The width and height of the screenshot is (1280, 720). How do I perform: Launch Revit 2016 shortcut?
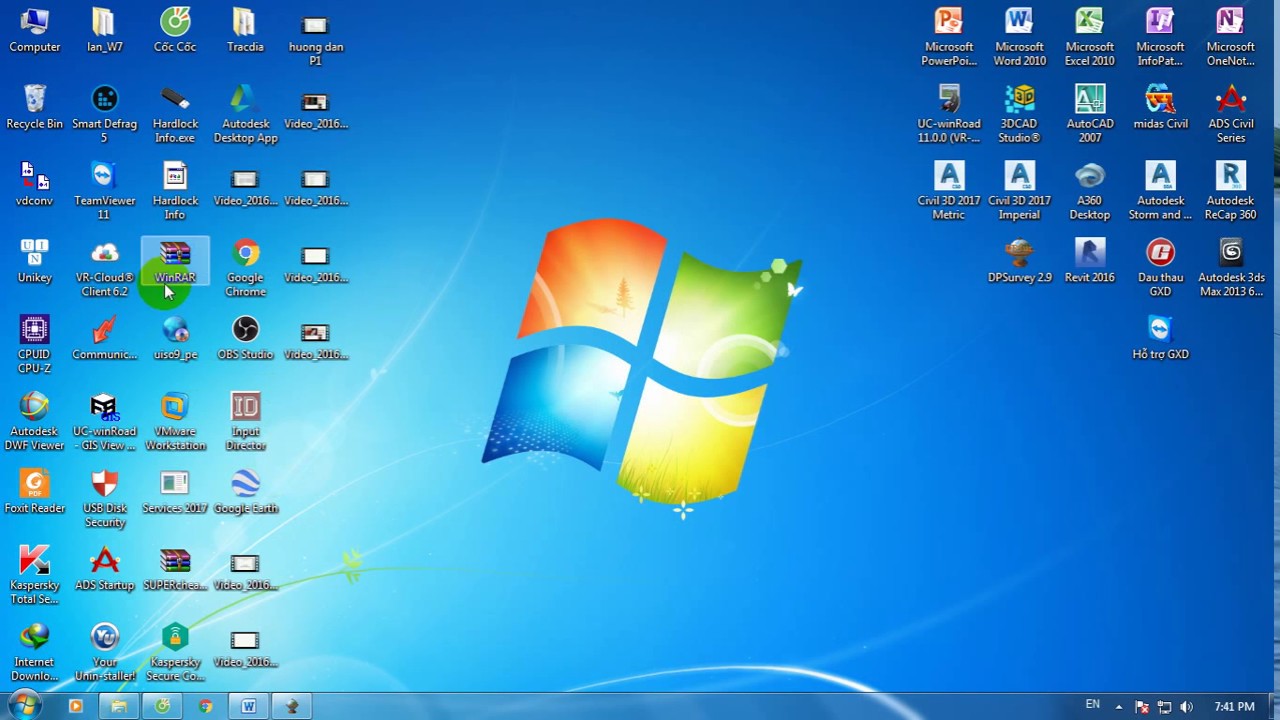1089,261
